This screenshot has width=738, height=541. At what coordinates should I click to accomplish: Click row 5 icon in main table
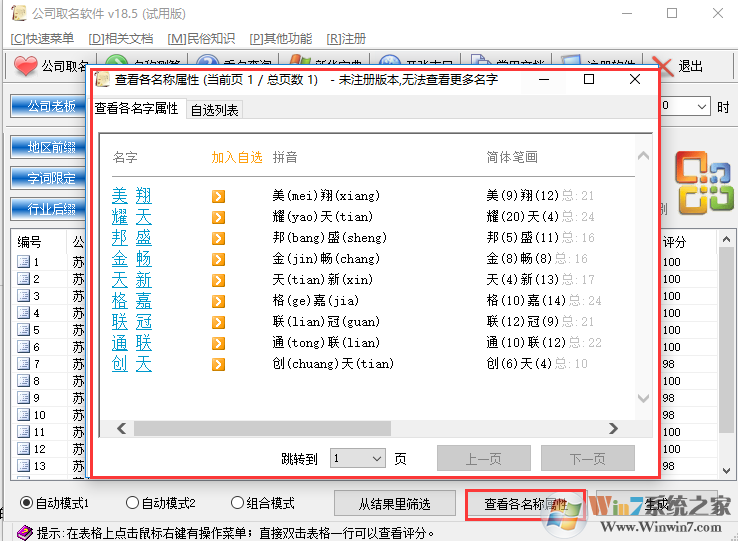tap(24, 330)
